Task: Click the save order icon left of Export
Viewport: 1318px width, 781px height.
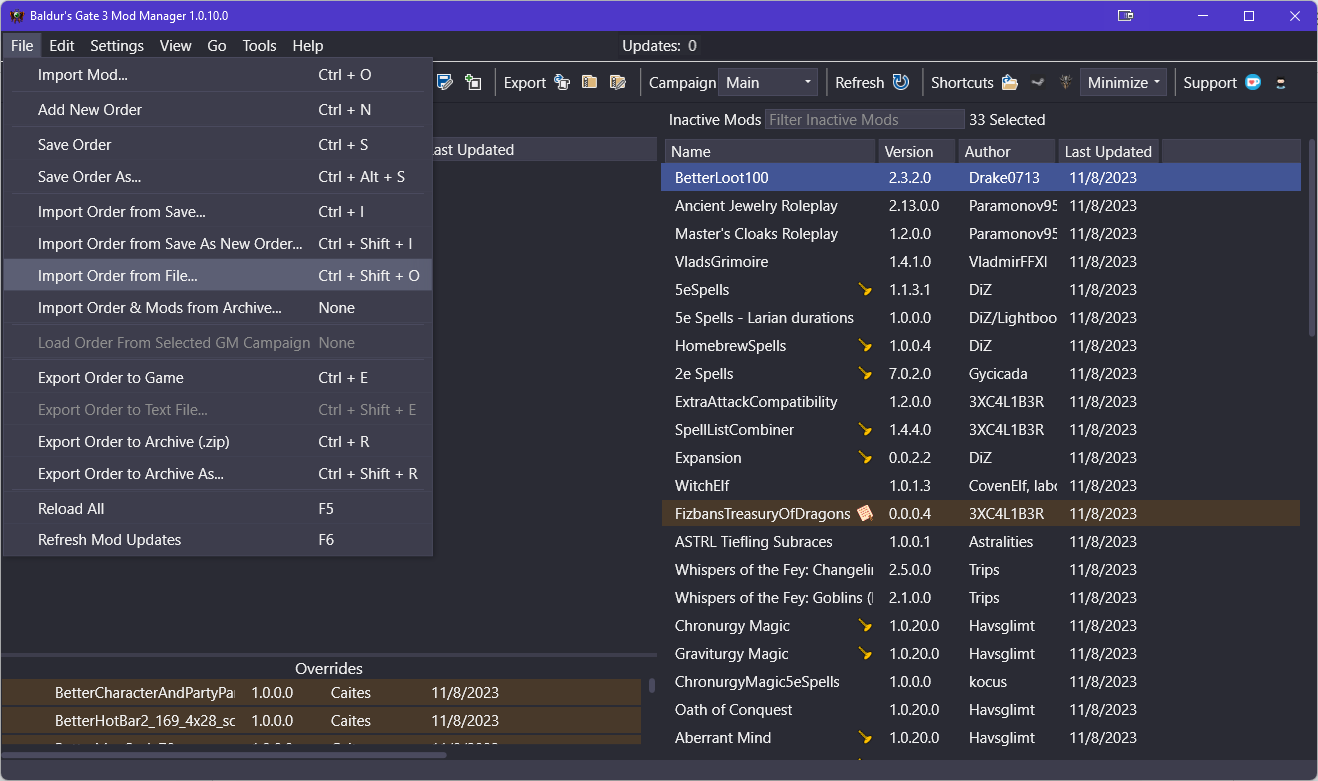Action: (x=446, y=82)
